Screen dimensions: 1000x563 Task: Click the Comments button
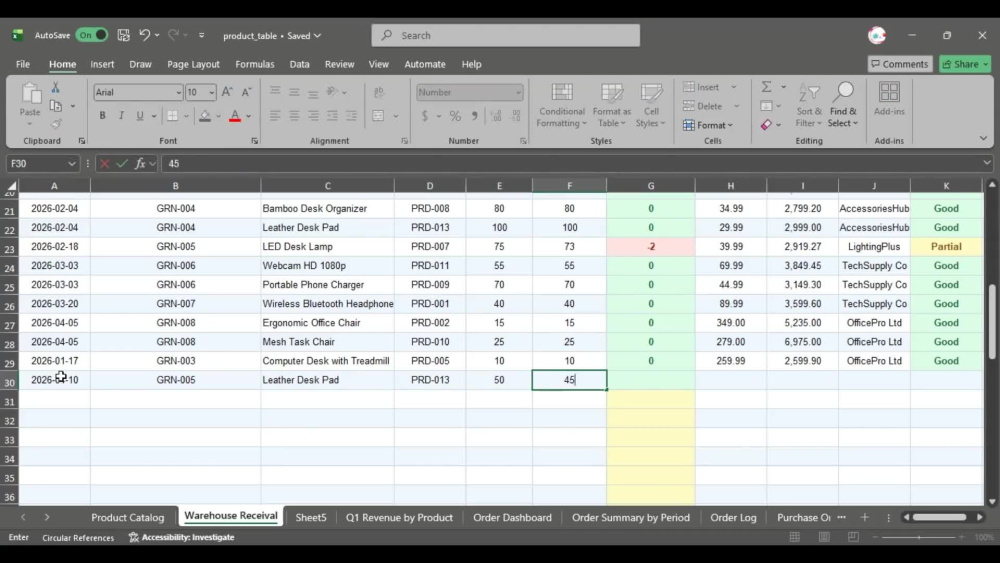click(900, 64)
